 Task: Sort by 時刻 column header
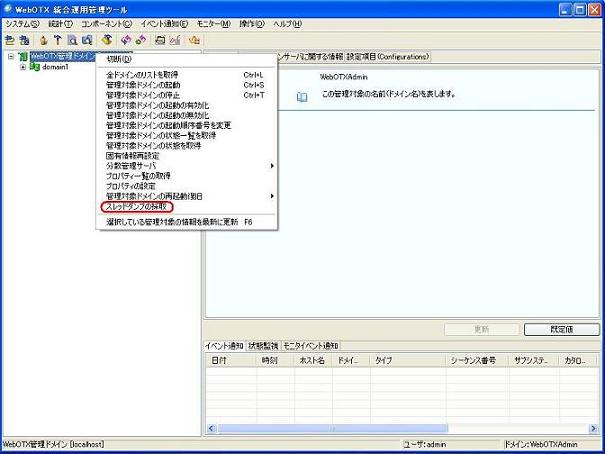coord(275,361)
